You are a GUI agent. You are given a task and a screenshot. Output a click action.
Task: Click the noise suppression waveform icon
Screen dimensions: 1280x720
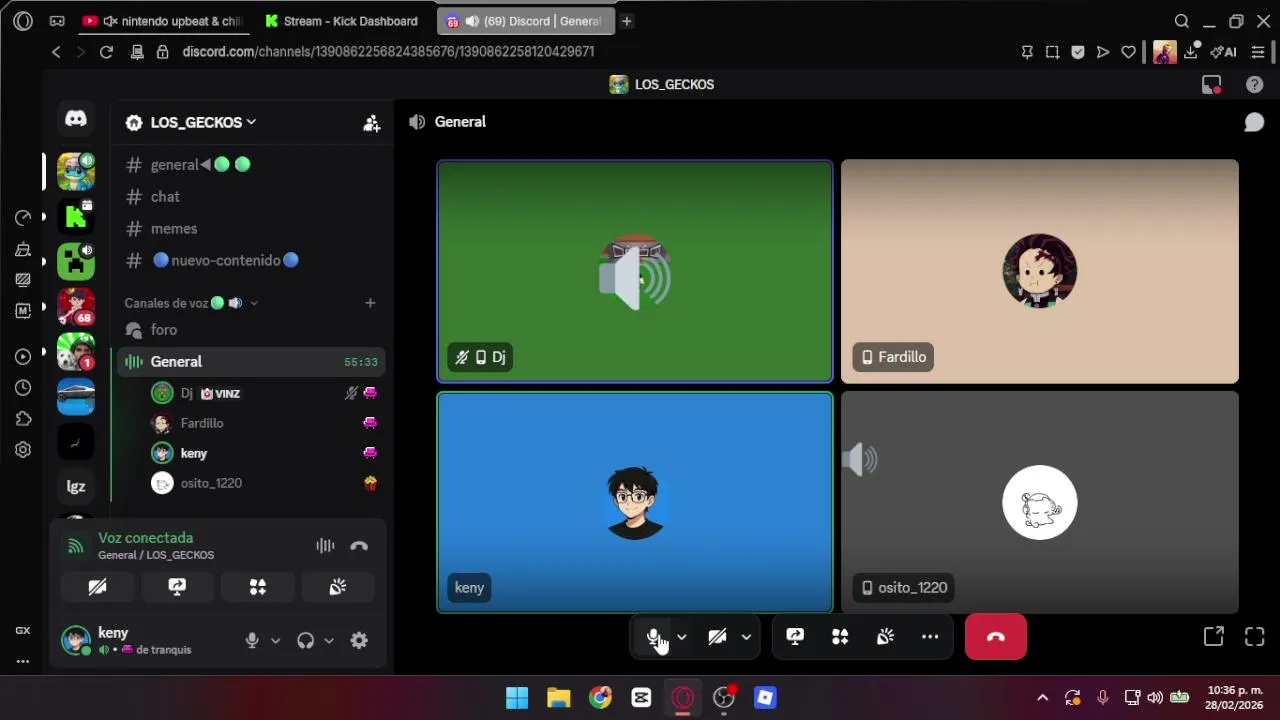click(x=325, y=546)
